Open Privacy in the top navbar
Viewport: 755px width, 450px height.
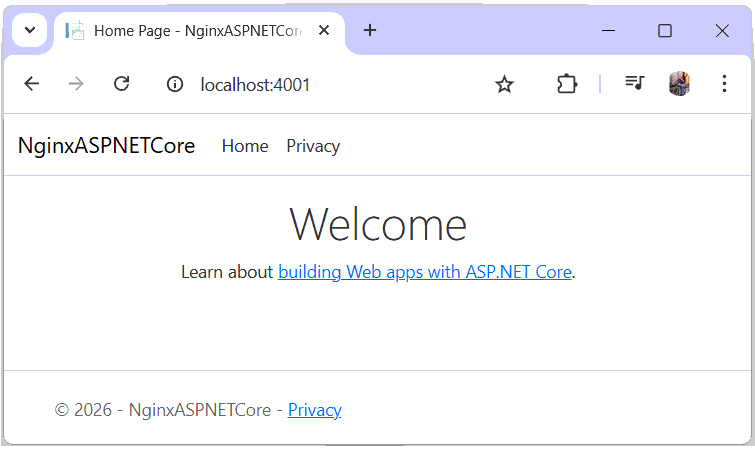(313, 146)
